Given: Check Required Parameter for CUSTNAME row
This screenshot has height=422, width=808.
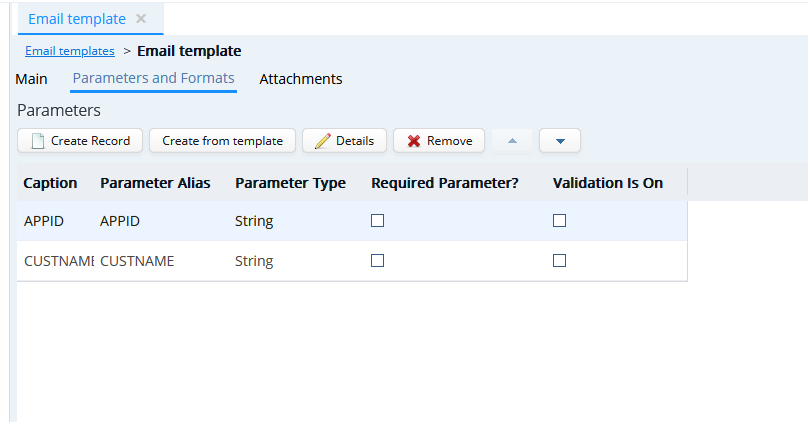Looking at the screenshot, I should point(378,261).
